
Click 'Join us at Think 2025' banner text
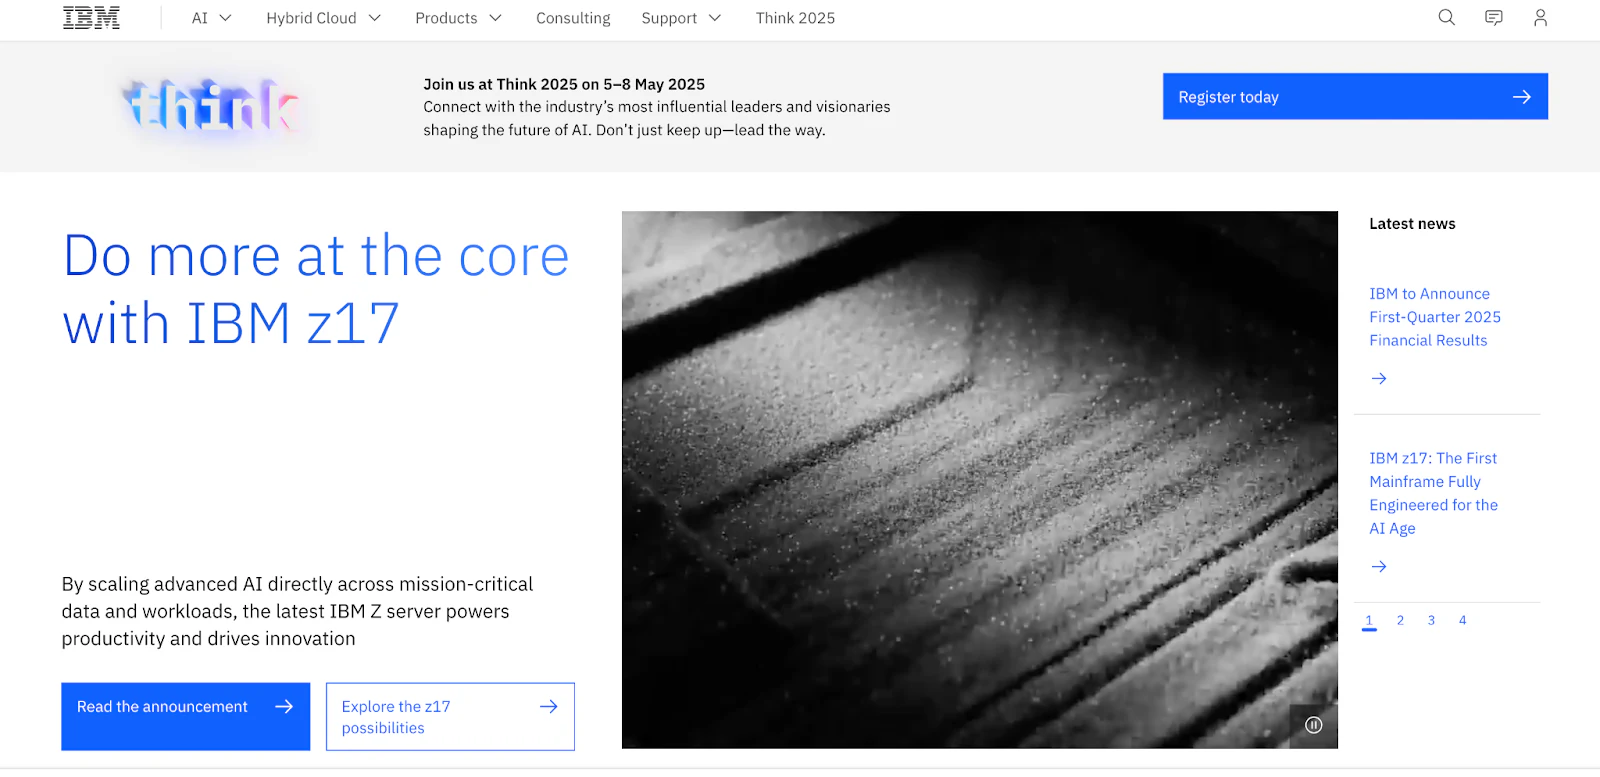click(564, 84)
